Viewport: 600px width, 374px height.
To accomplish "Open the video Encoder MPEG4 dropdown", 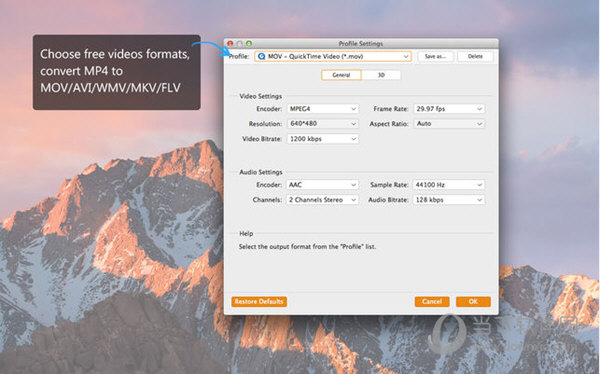I will [x=323, y=109].
